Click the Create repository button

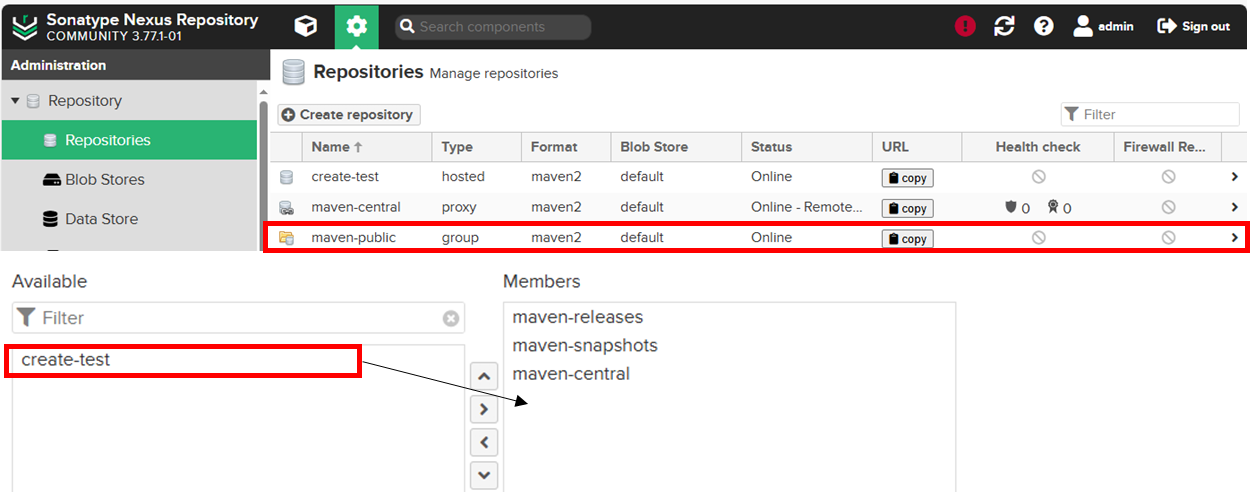click(x=349, y=115)
